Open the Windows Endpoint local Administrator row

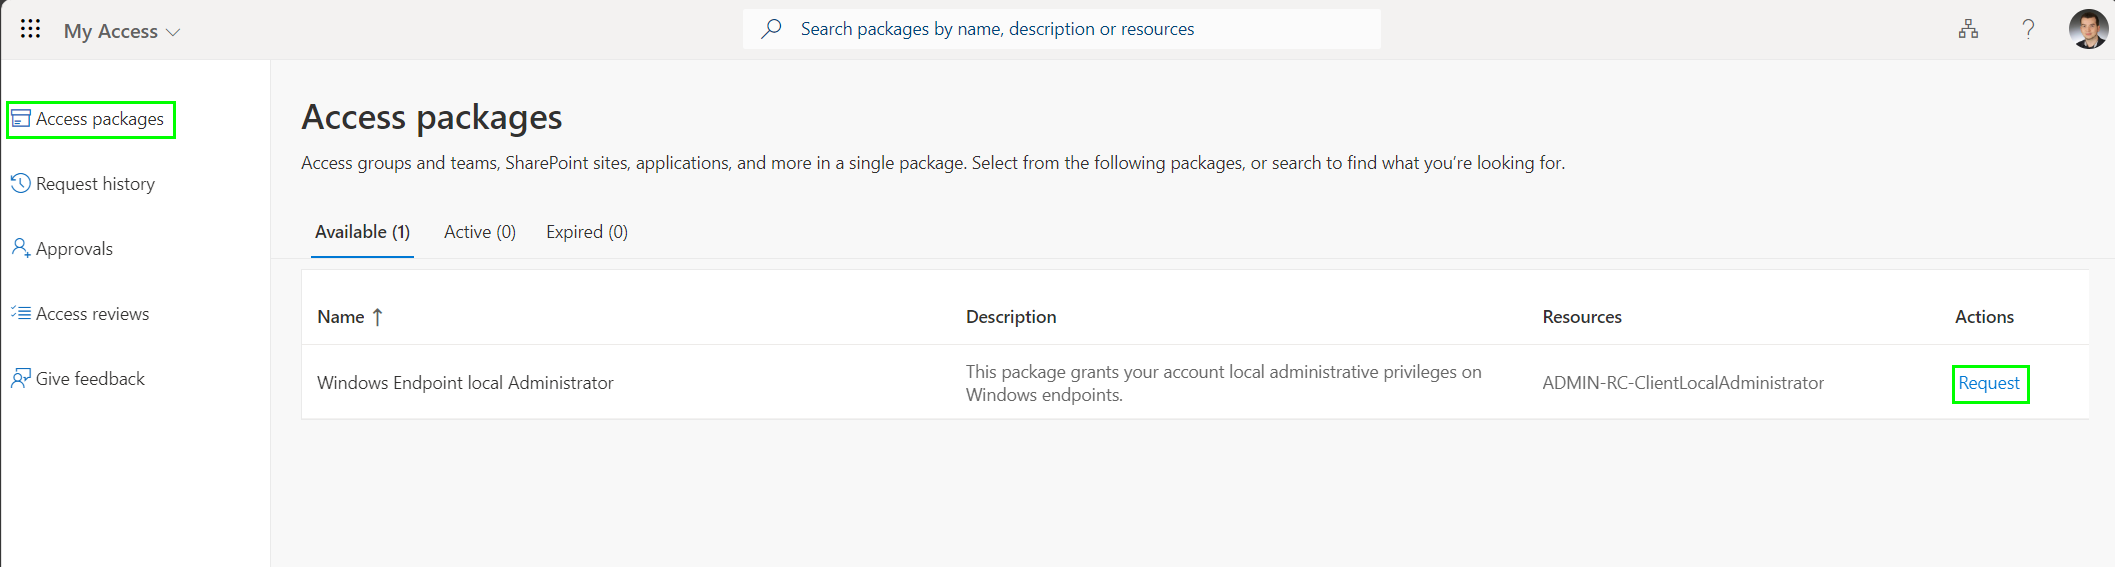pyautogui.click(x=1195, y=383)
